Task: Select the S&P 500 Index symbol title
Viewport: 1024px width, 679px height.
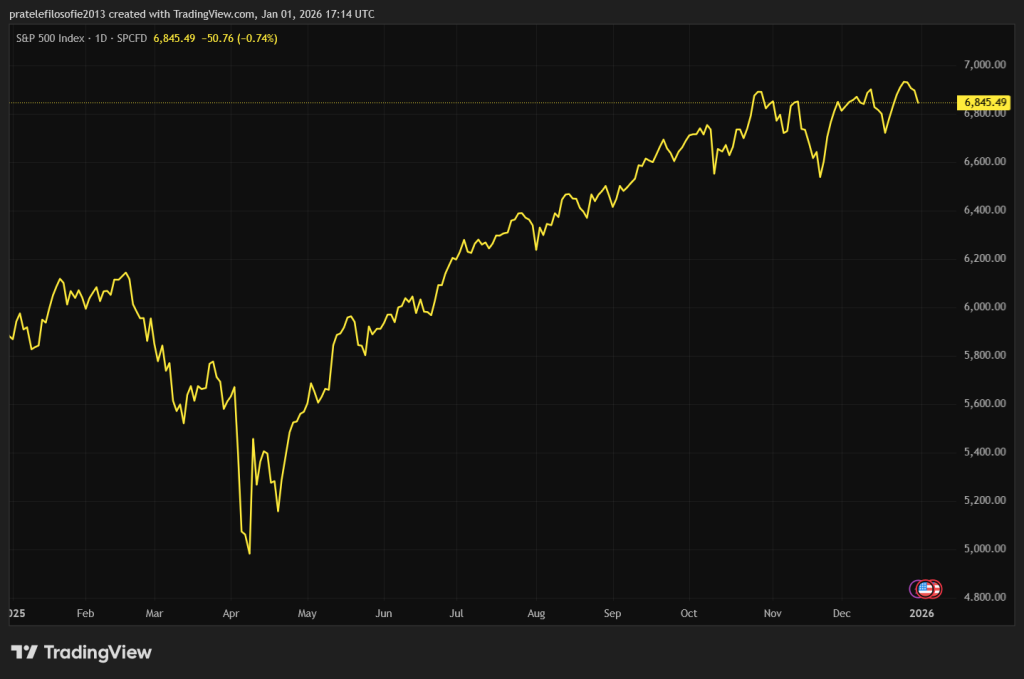Action: (49, 38)
